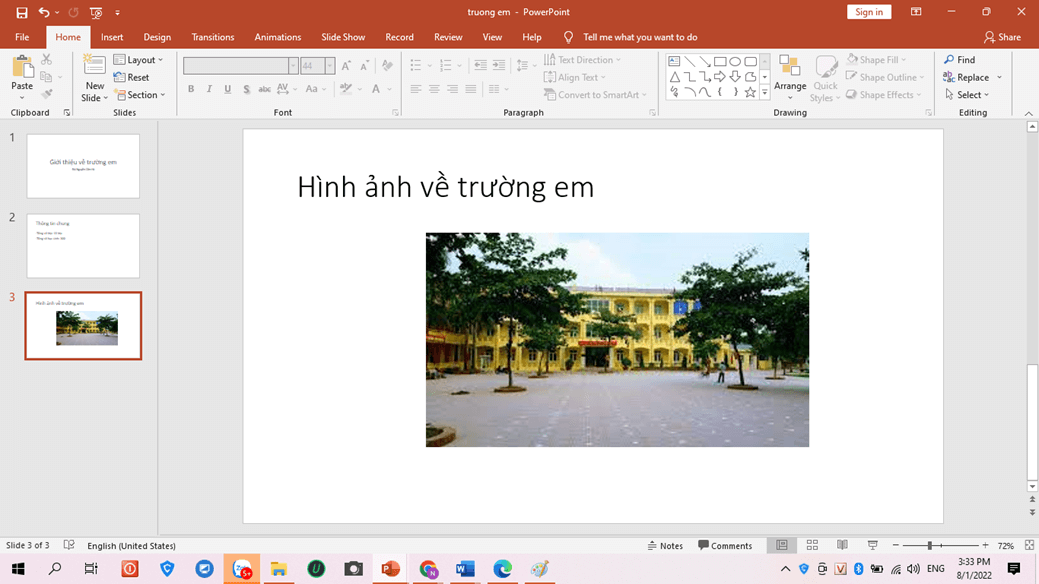Switch to the Animations tab
The width and height of the screenshot is (1039, 584).
[277, 37]
